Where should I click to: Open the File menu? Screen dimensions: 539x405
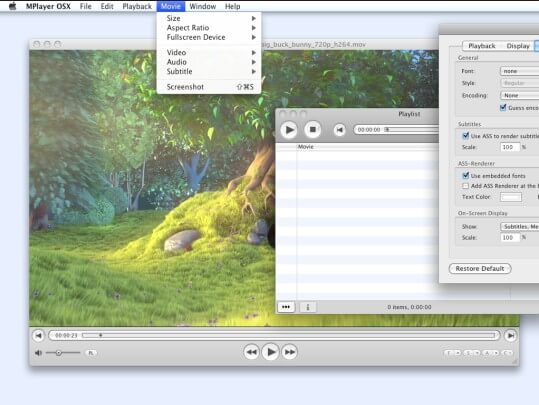86,6
